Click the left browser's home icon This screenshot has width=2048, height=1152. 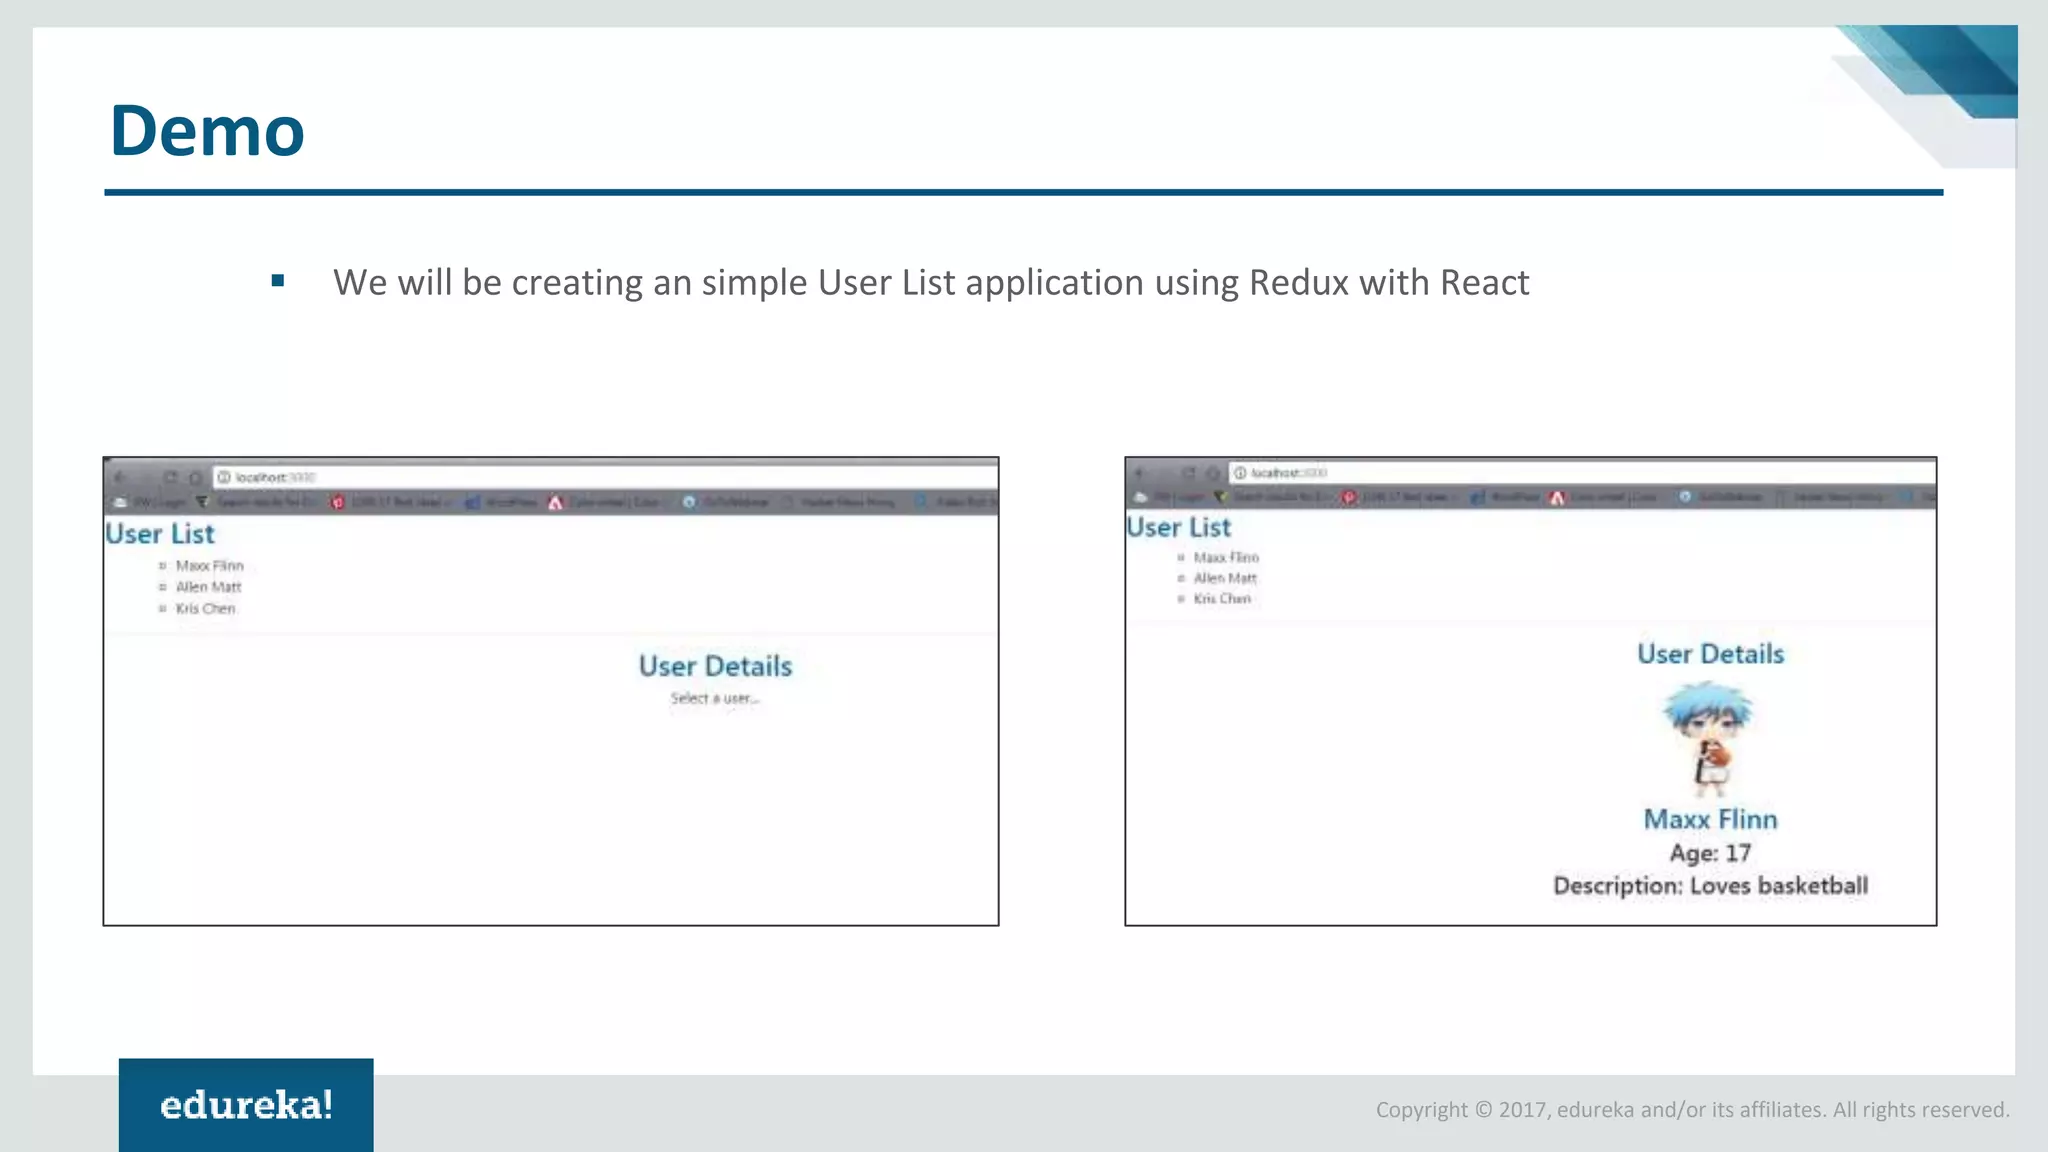tap(195, 477)
